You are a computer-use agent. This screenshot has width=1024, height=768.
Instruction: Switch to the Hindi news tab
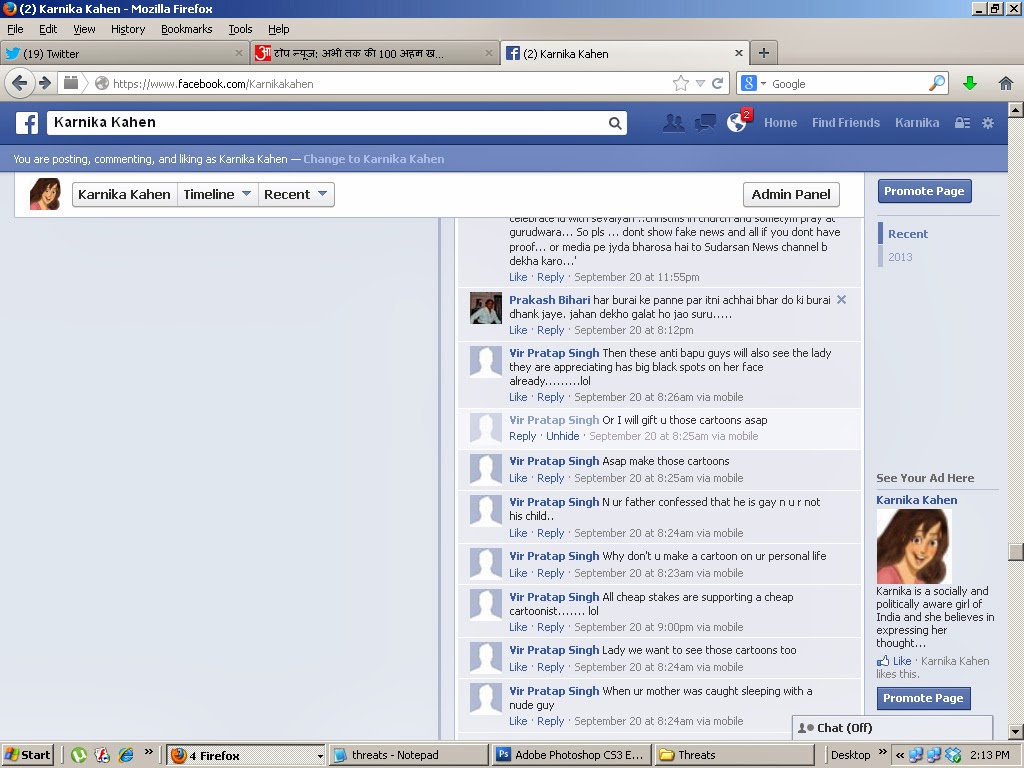pos(374,53)
